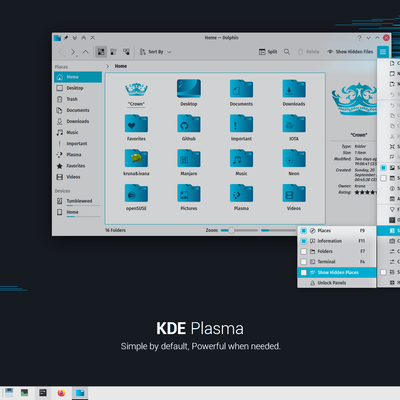This screenshot has width=400, height=400.
Task: Uncheck Places panel checkbox
Action: point(304,231)
